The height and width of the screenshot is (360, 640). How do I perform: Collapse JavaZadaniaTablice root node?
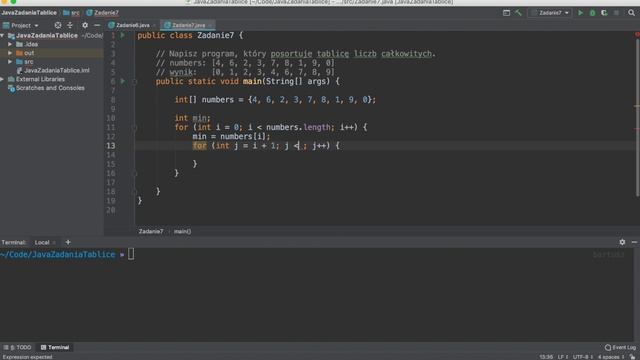pos(2,36)
